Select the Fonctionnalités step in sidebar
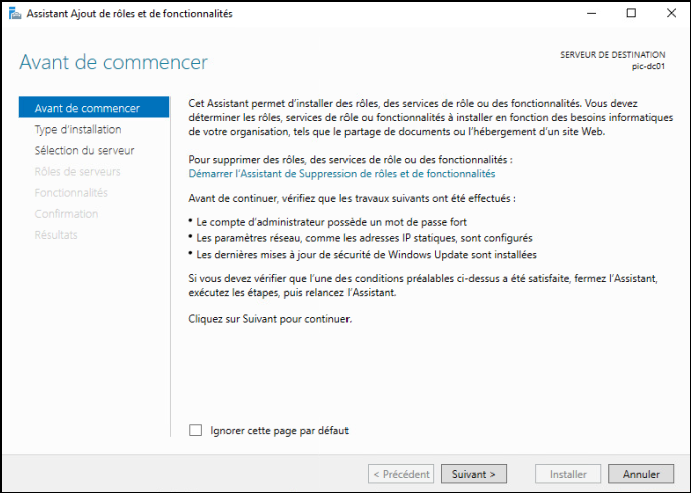 (71, 193)
